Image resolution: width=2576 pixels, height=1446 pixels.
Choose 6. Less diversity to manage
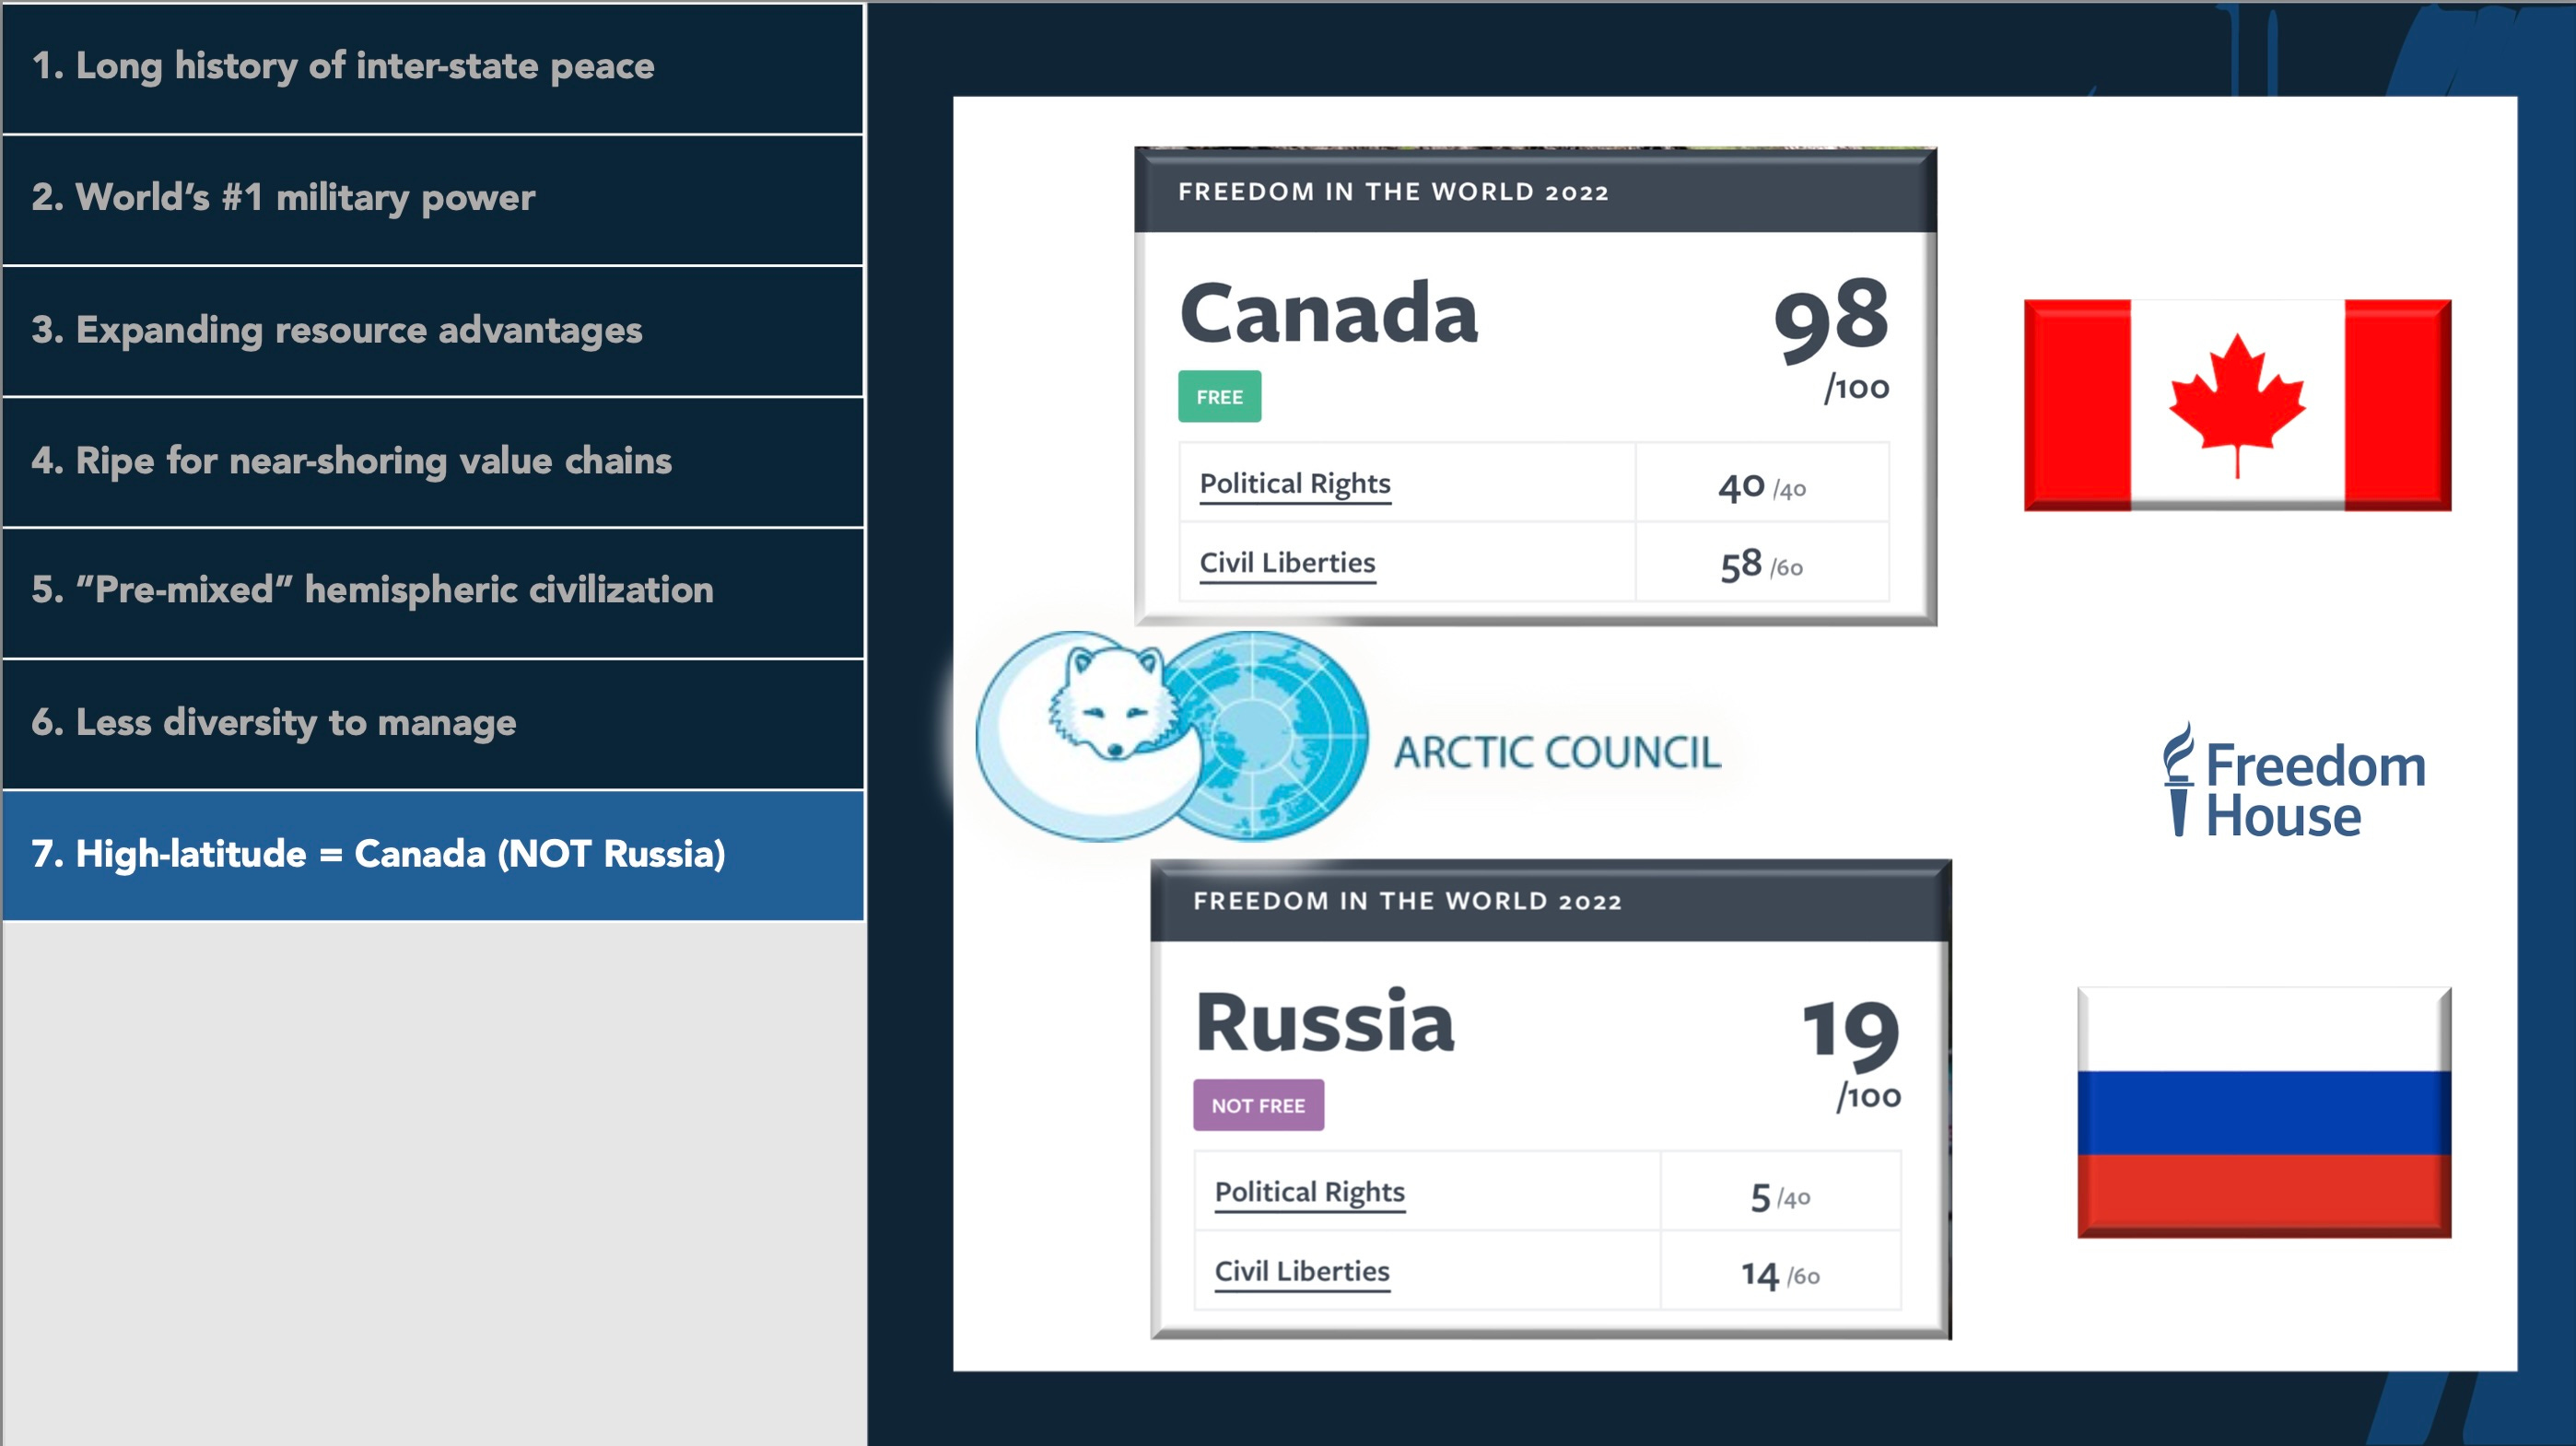point(432,724)
